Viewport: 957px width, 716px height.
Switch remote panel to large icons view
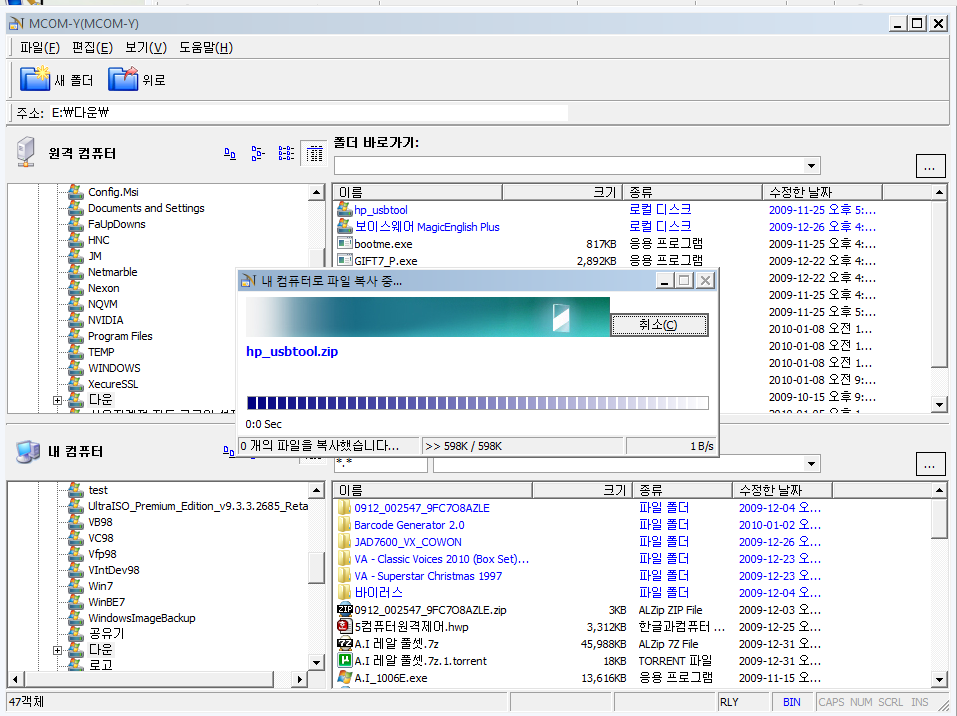click(x=230, y=154)
